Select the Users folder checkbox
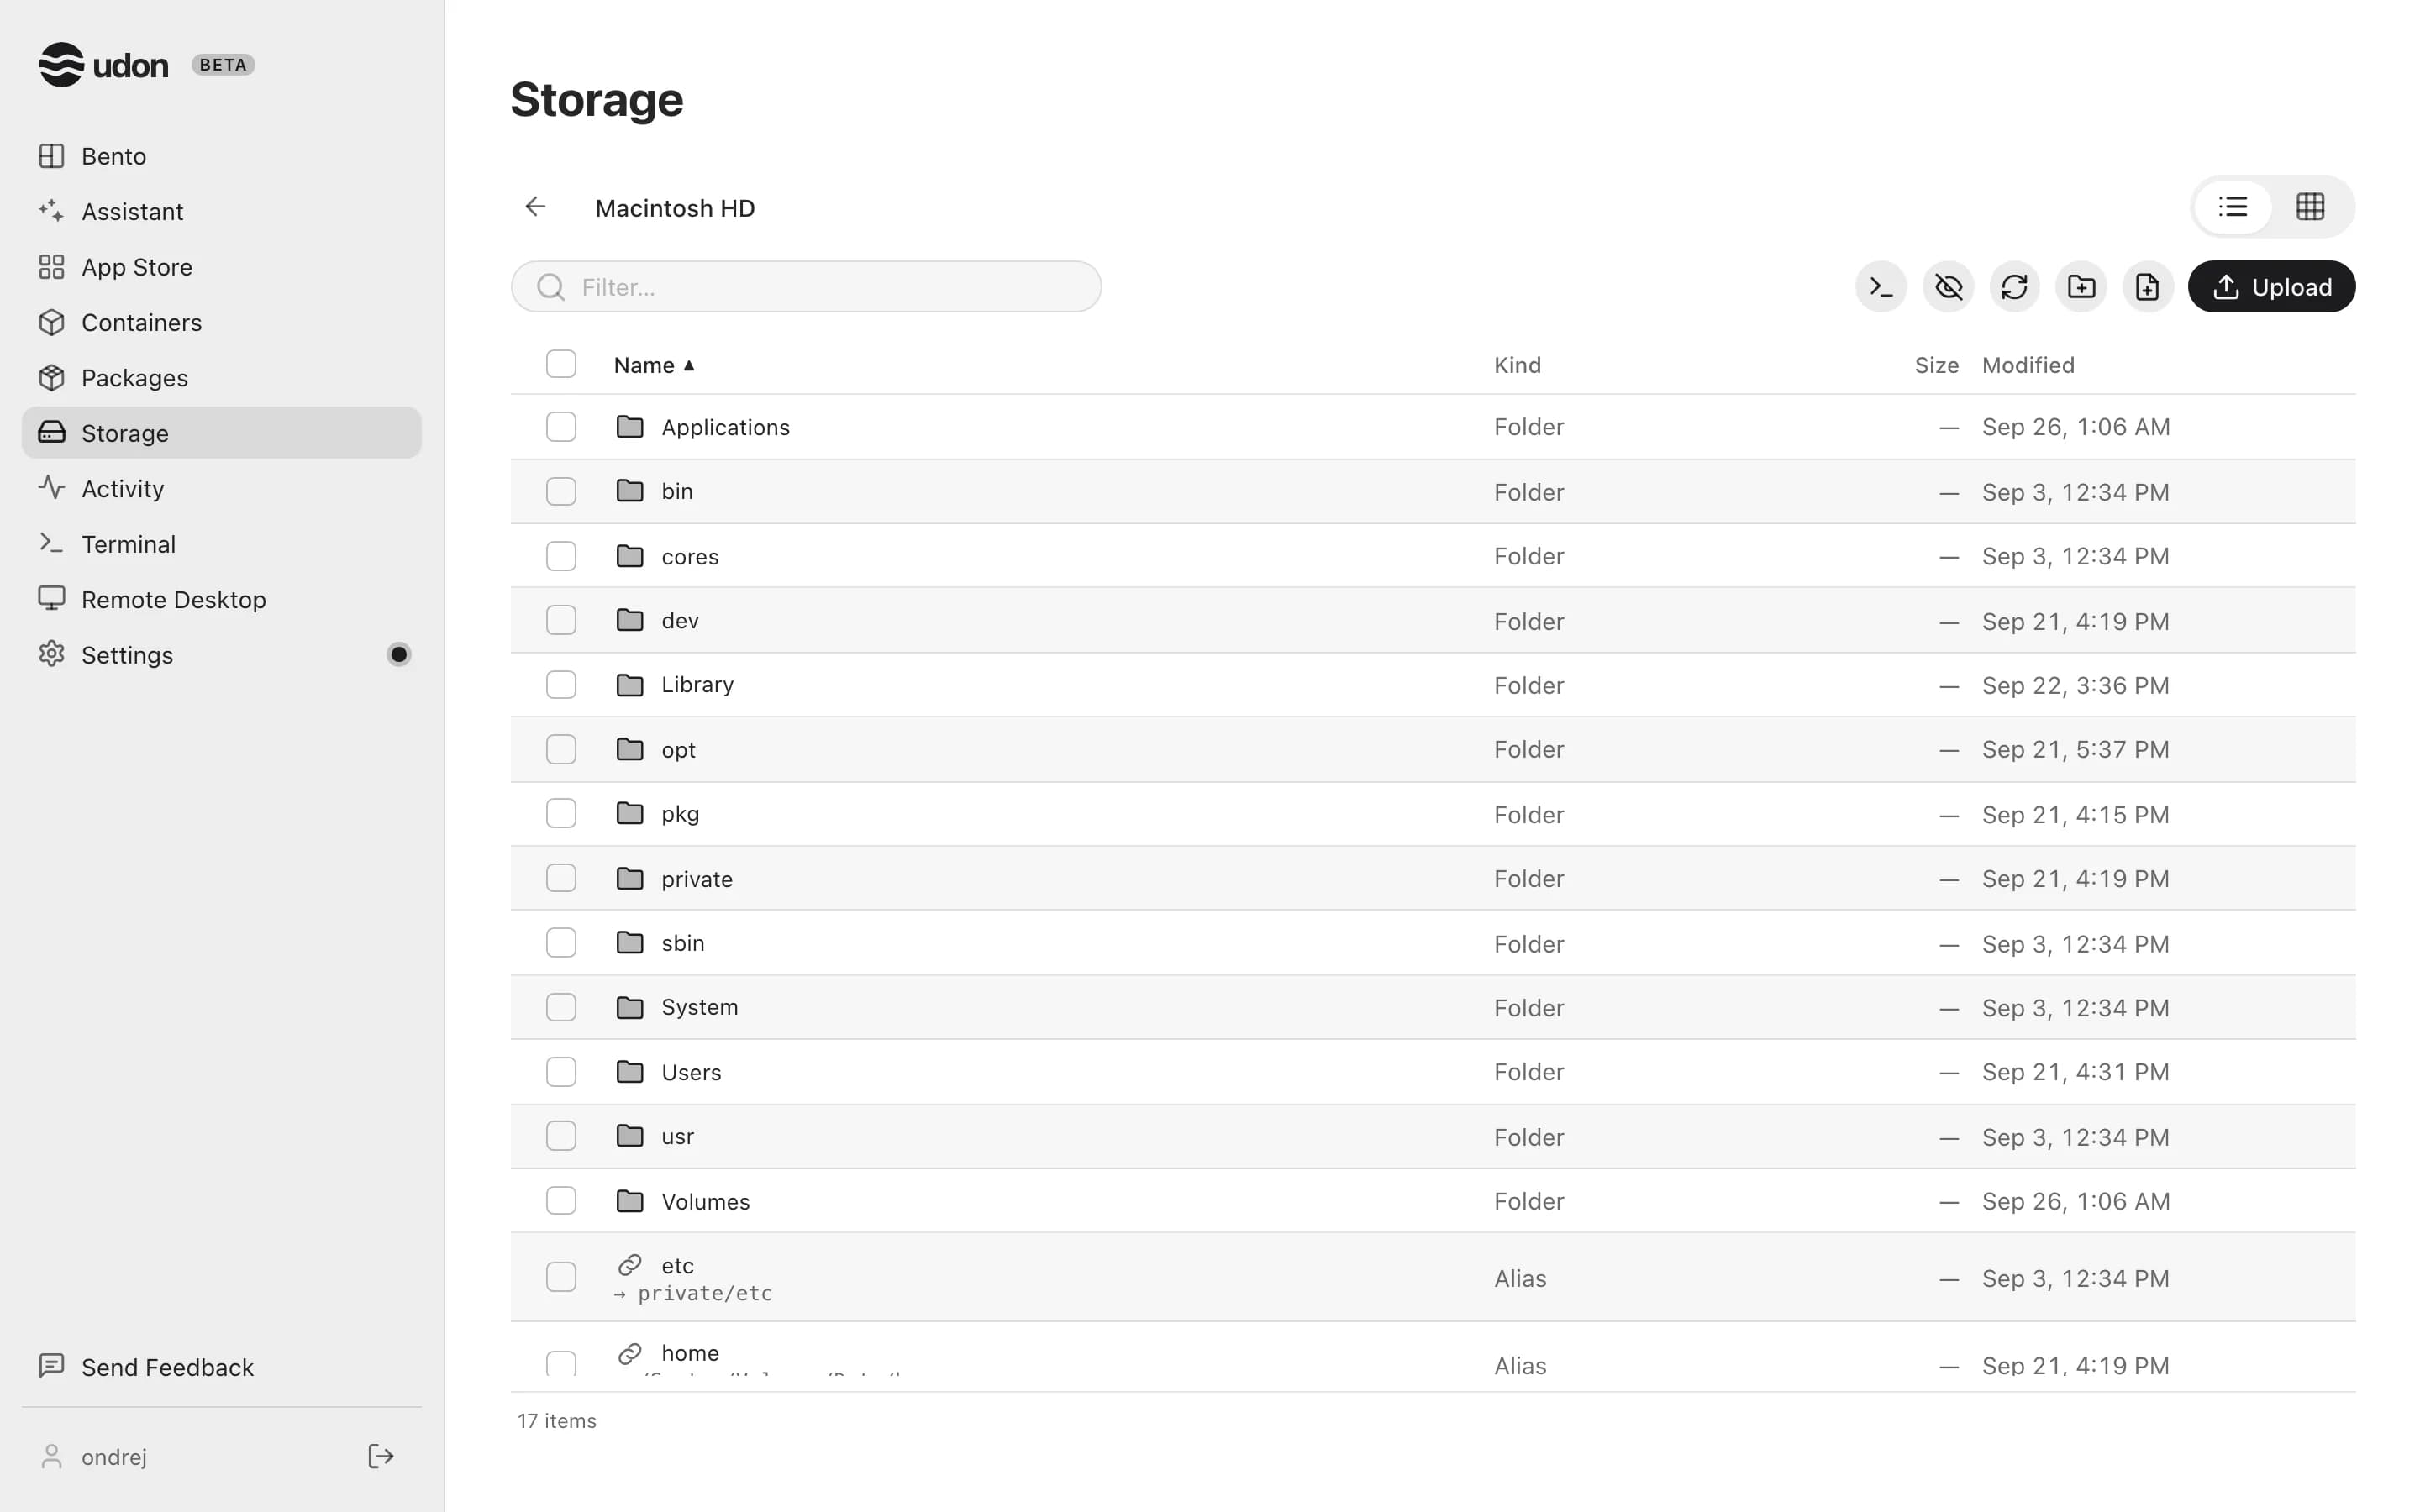This screenshot has height=1512, width=2420. pyautogui.click(x=561, y=1072)
